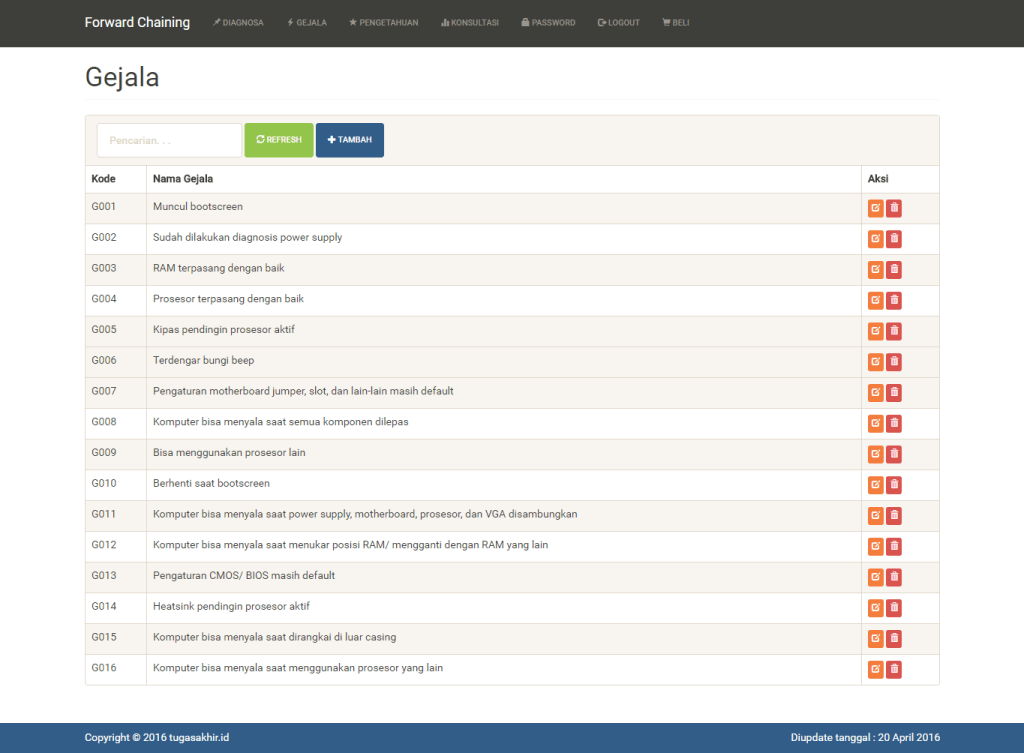Image resolution: width=1024 pixels, height=753 pixels.
Task: Edit G006 Terdengar bungi beep
Action: (x=875, y=362)
